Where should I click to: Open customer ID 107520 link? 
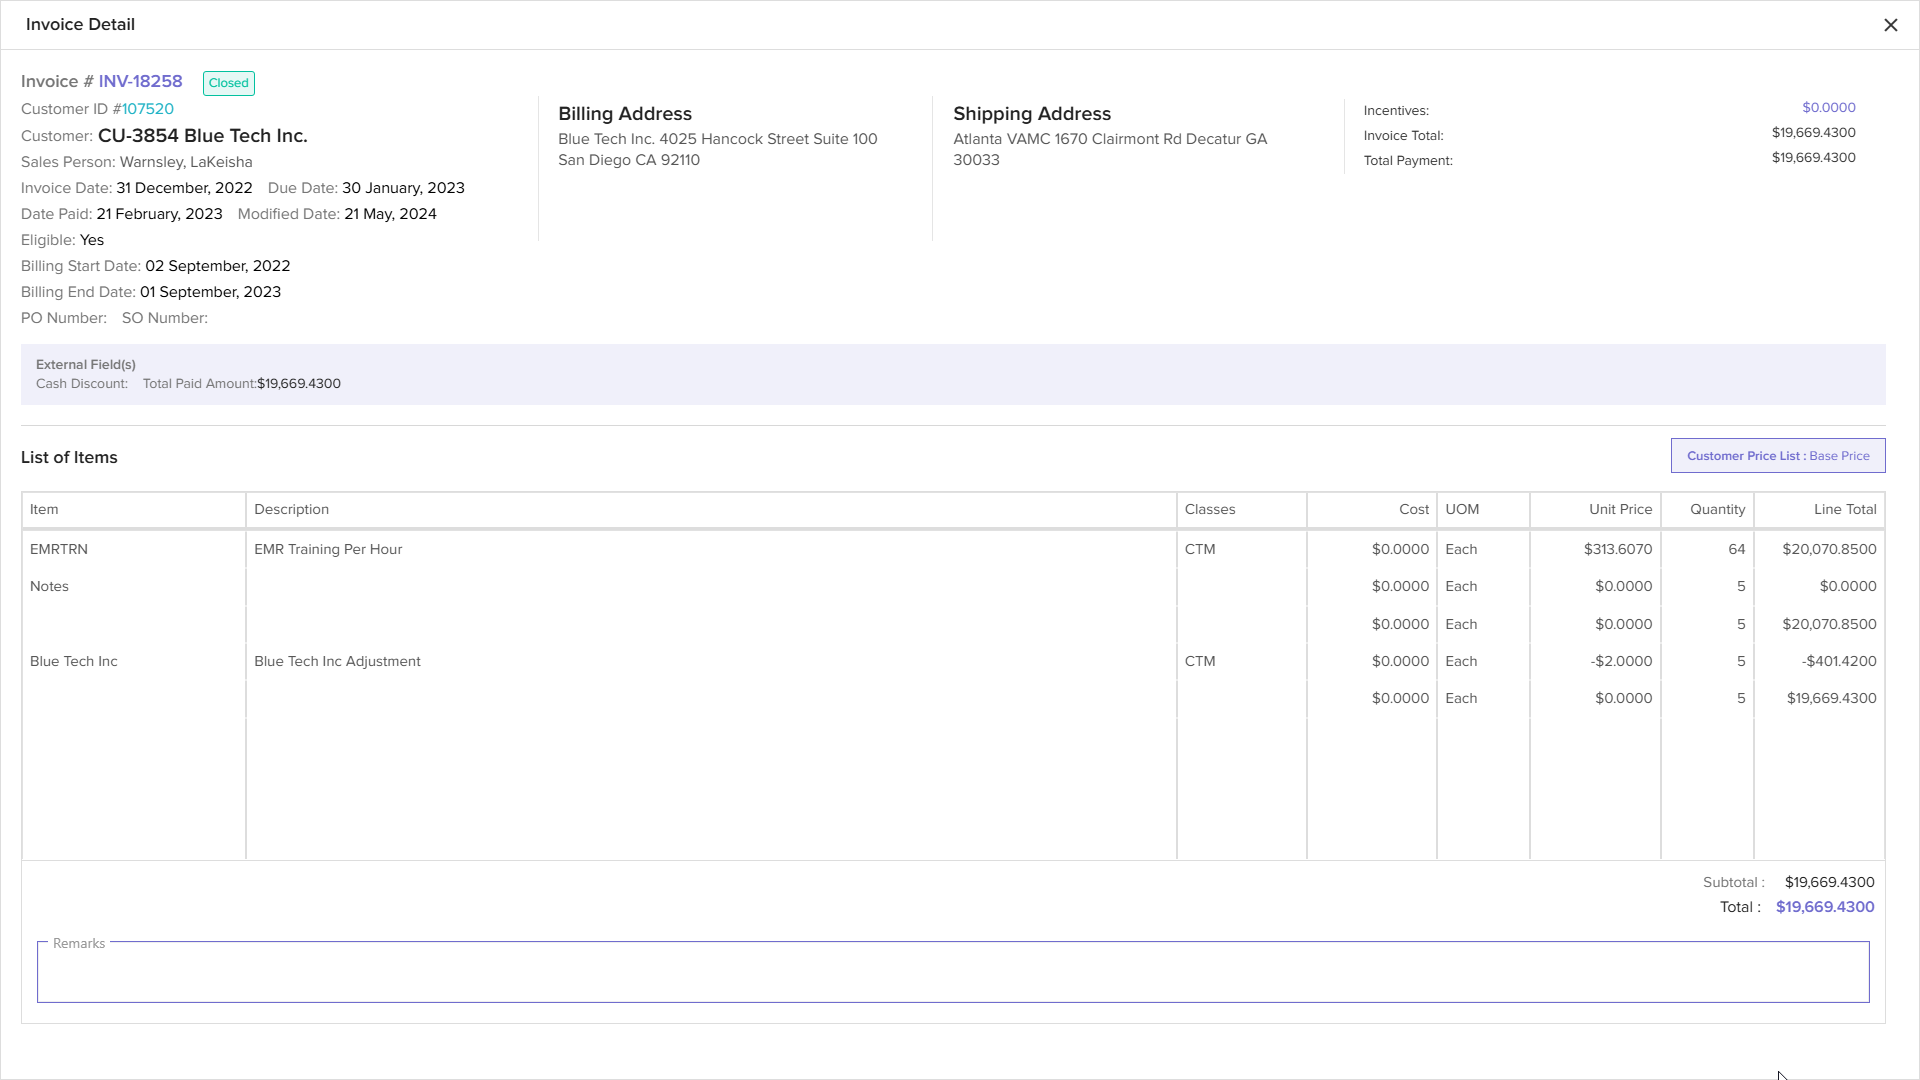point(148,109)
